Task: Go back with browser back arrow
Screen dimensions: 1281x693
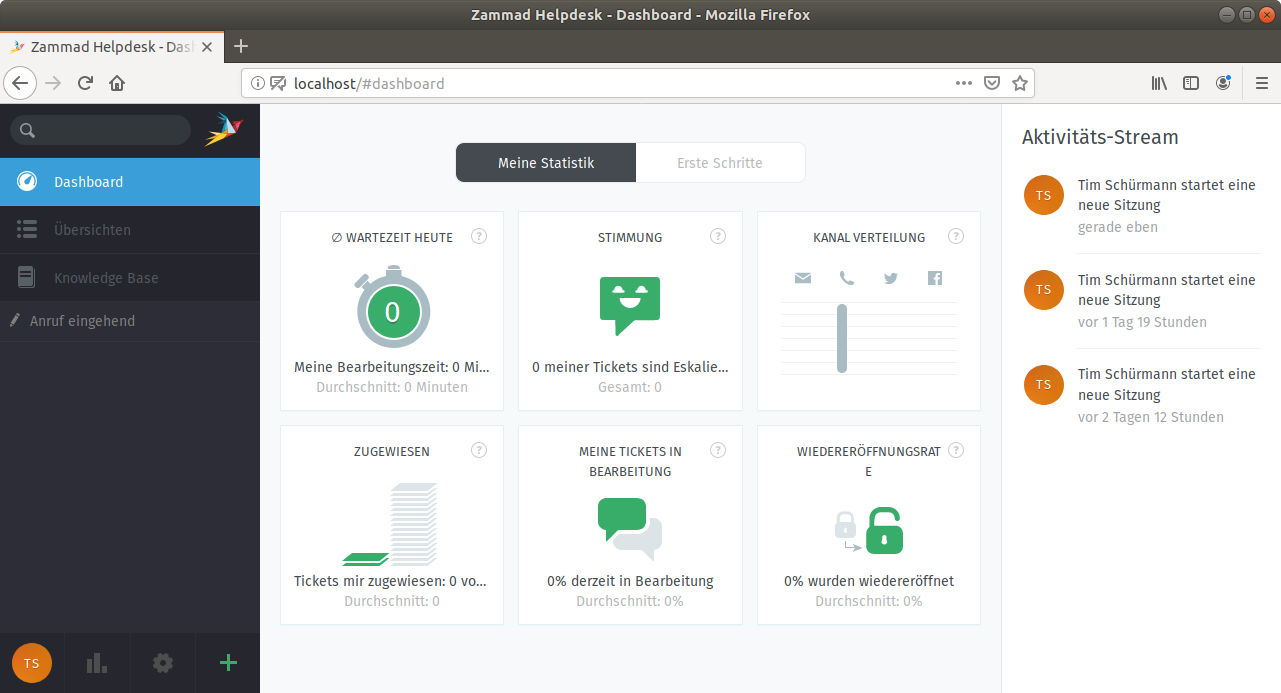Action: (21, 83)
